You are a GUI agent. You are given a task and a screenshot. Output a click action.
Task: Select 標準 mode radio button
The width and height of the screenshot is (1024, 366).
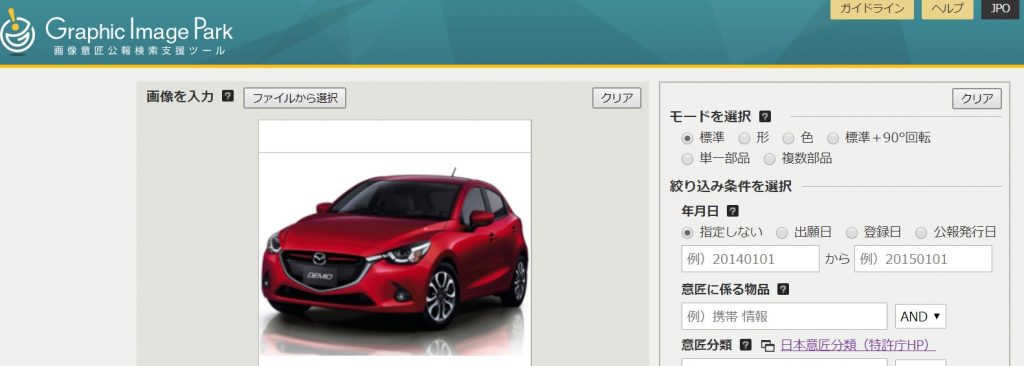click(687, 138)
